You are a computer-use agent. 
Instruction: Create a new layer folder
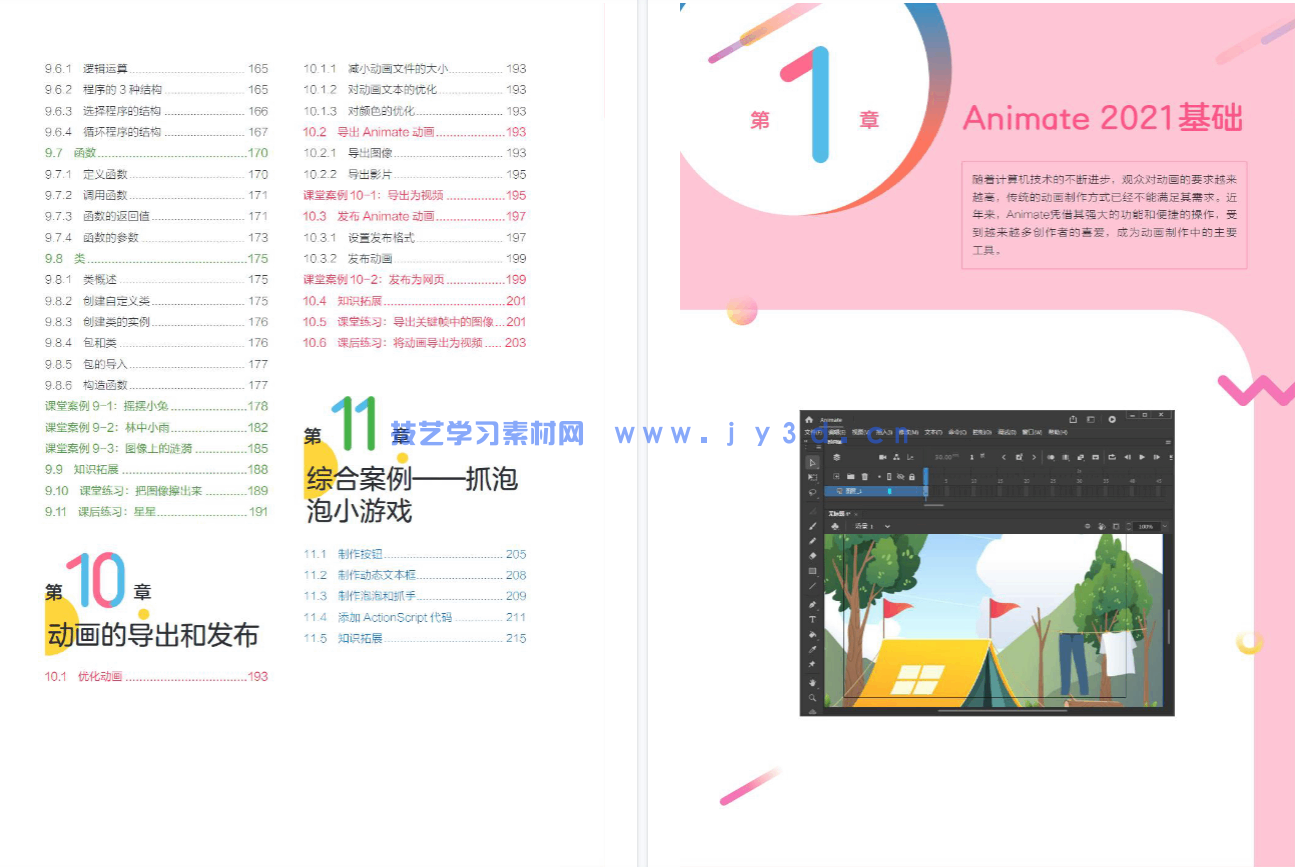(851, 476)
